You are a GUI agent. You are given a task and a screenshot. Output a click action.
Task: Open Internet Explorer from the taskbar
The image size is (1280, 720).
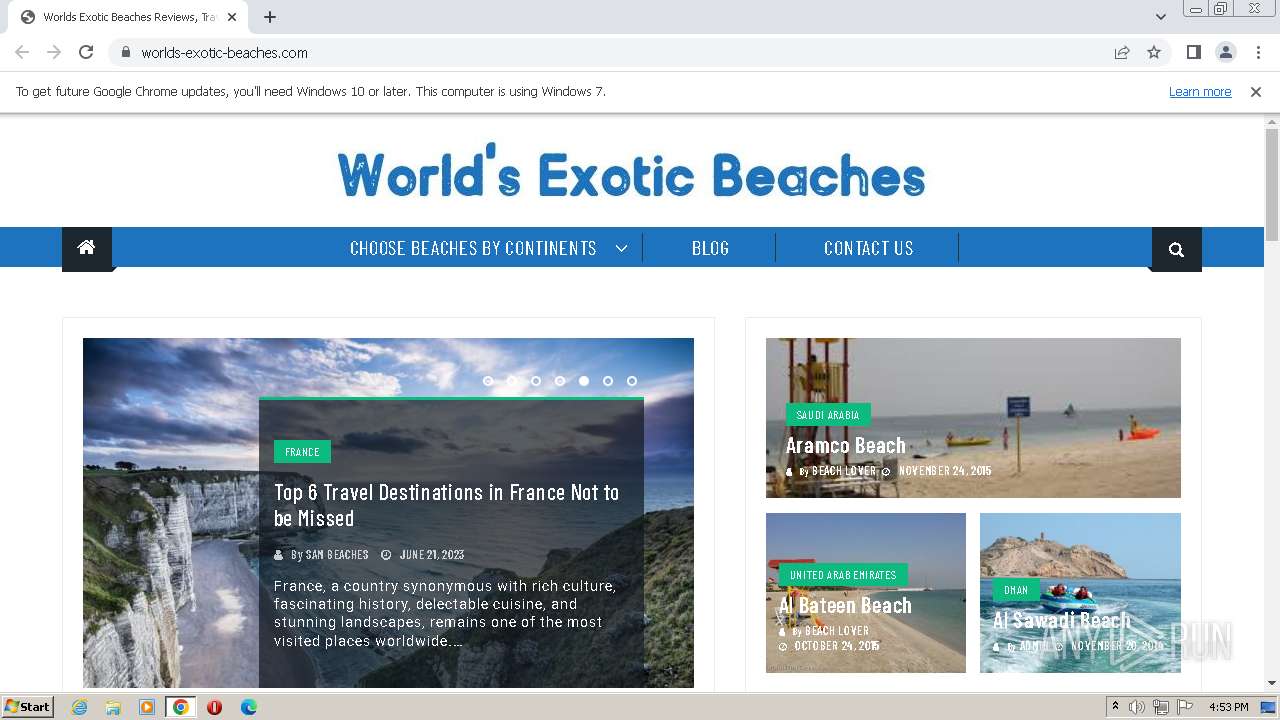[x=79, y=707]
